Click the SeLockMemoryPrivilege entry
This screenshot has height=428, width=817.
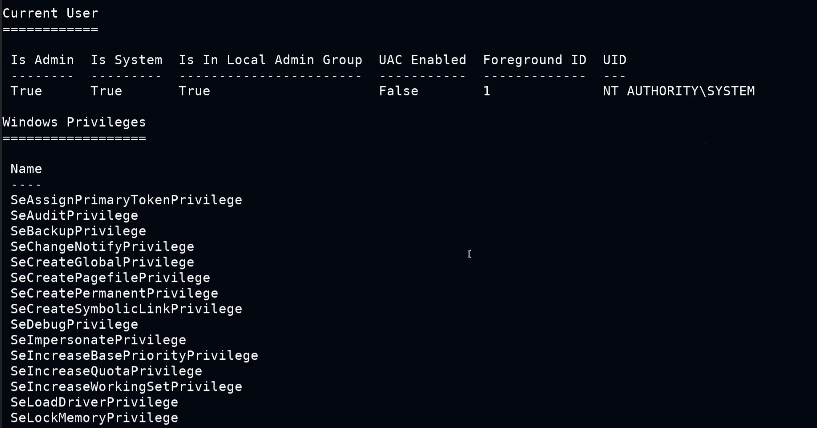pos(94,418)
